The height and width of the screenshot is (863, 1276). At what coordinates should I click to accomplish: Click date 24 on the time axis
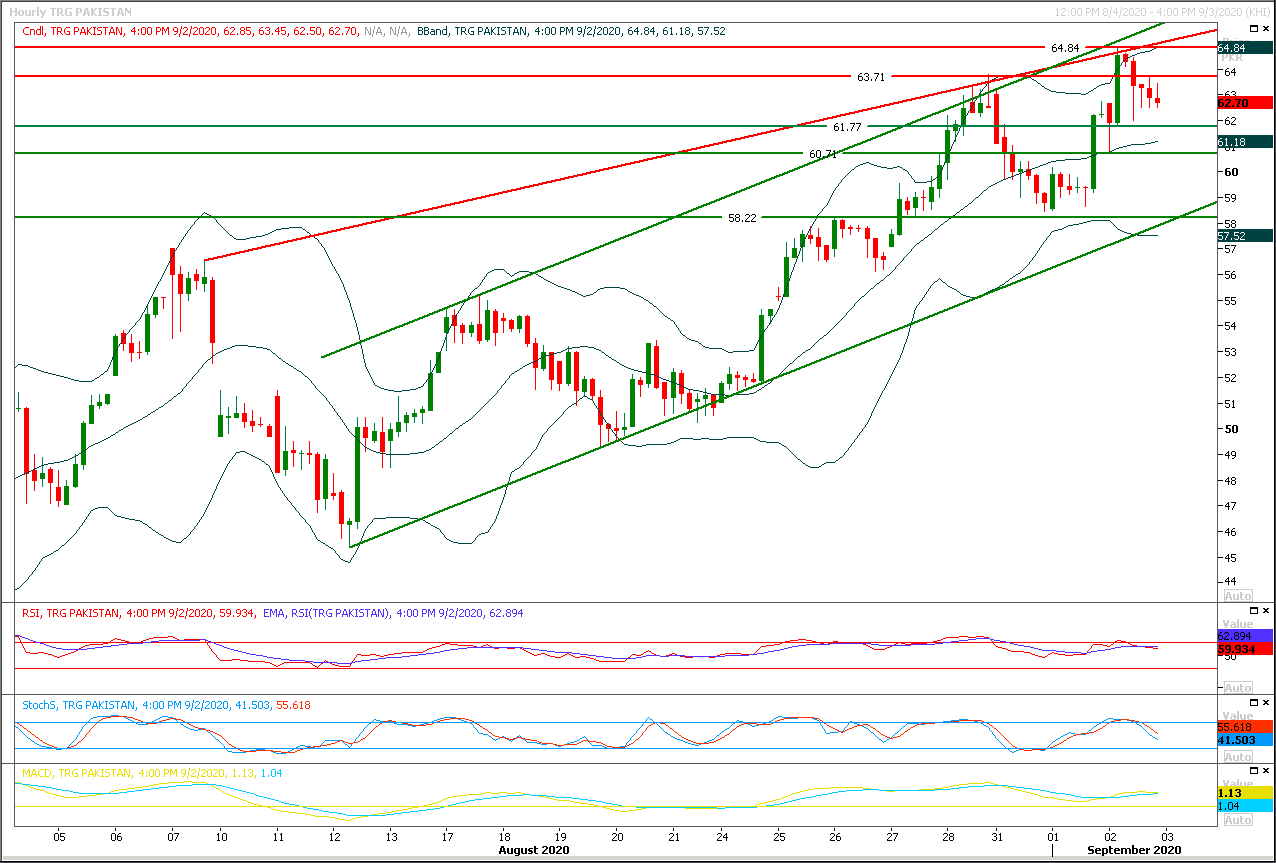tap(723, 836)
